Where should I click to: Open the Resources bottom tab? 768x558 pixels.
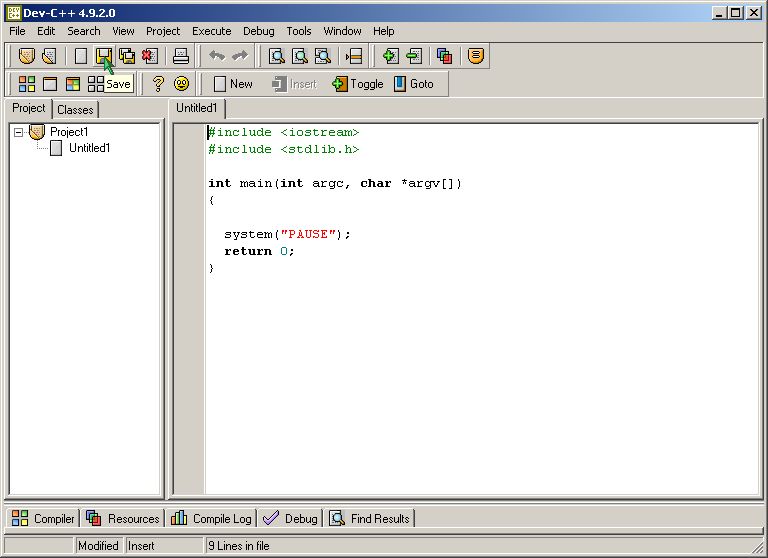click(x=122, y=518)
